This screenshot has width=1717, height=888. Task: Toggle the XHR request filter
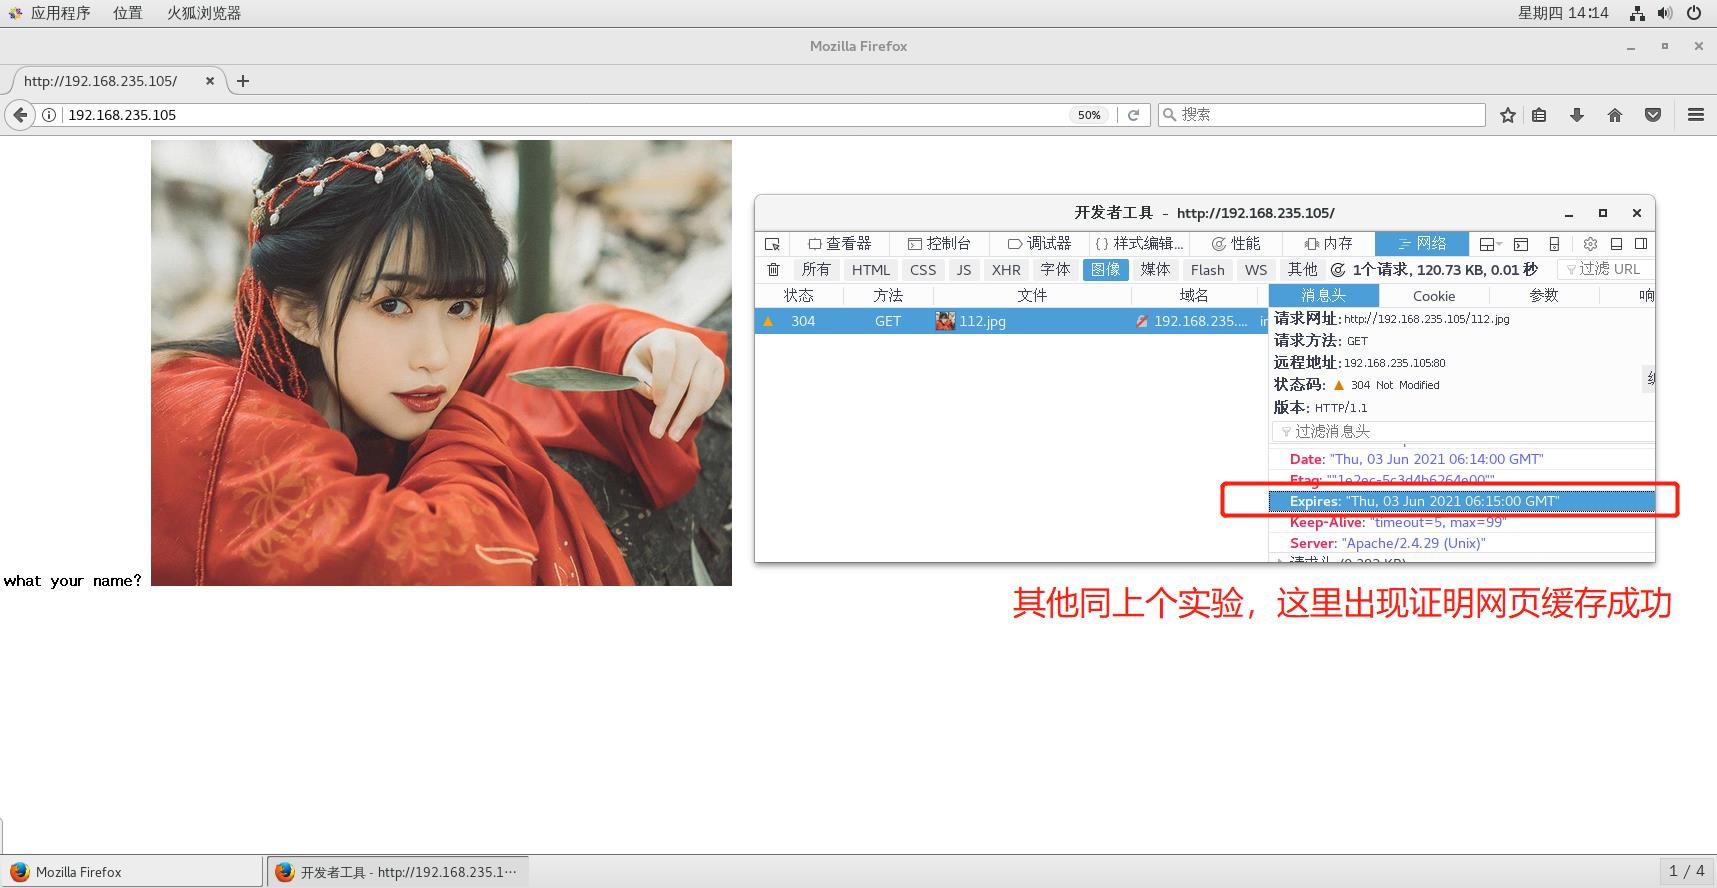point(1006,270)
